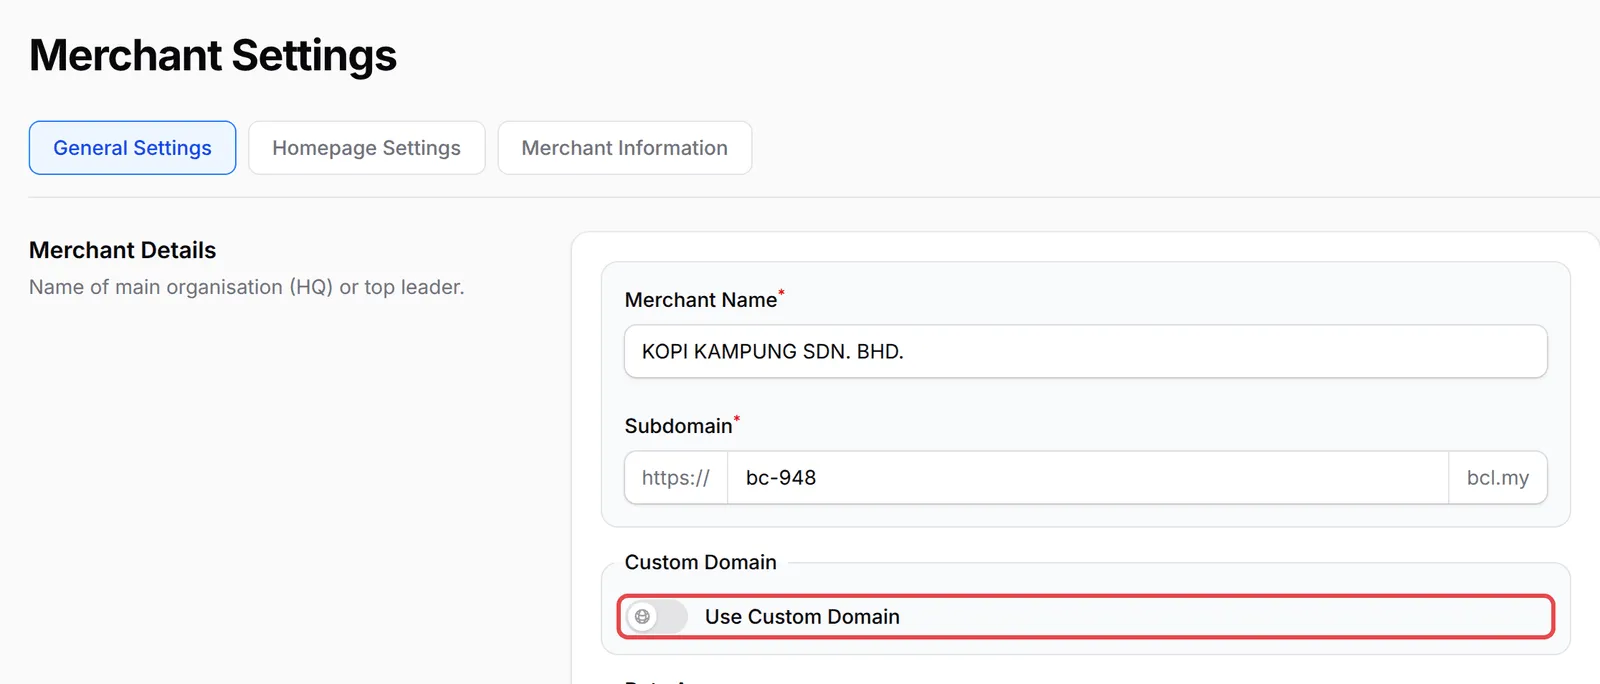
Task: Click the Merchant Name input field
Action: point(1085,351)
